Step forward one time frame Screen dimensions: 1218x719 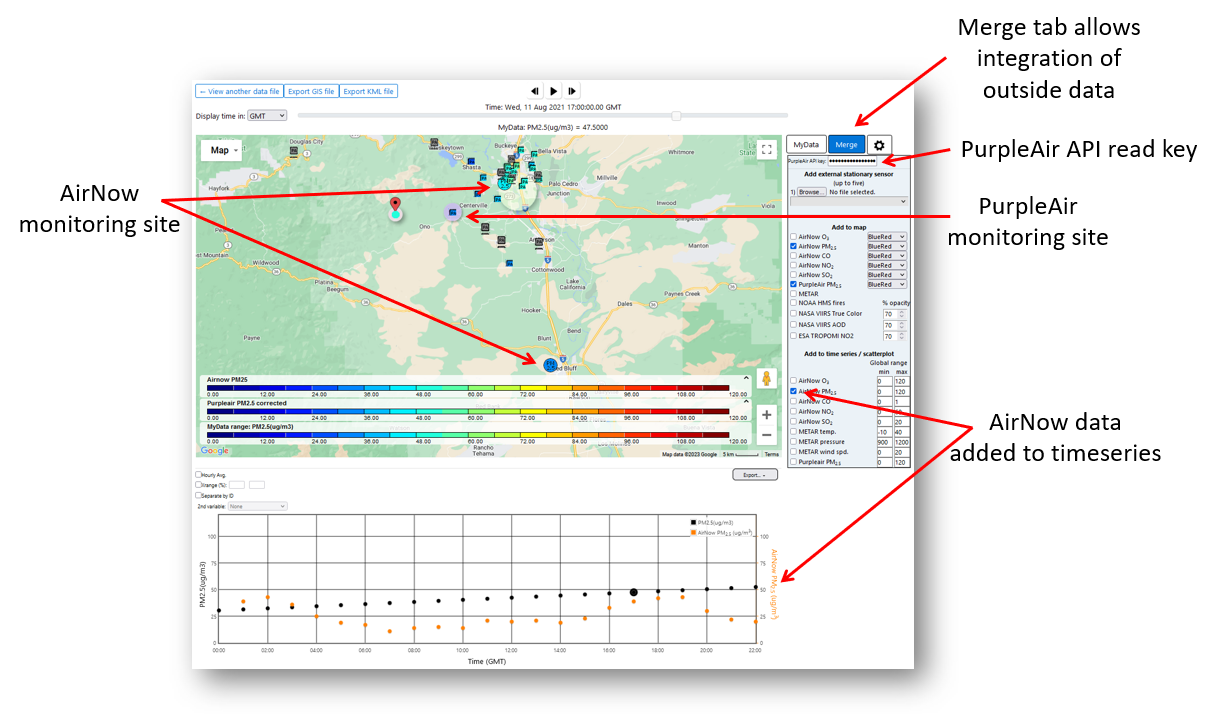(x=571, y=91)
